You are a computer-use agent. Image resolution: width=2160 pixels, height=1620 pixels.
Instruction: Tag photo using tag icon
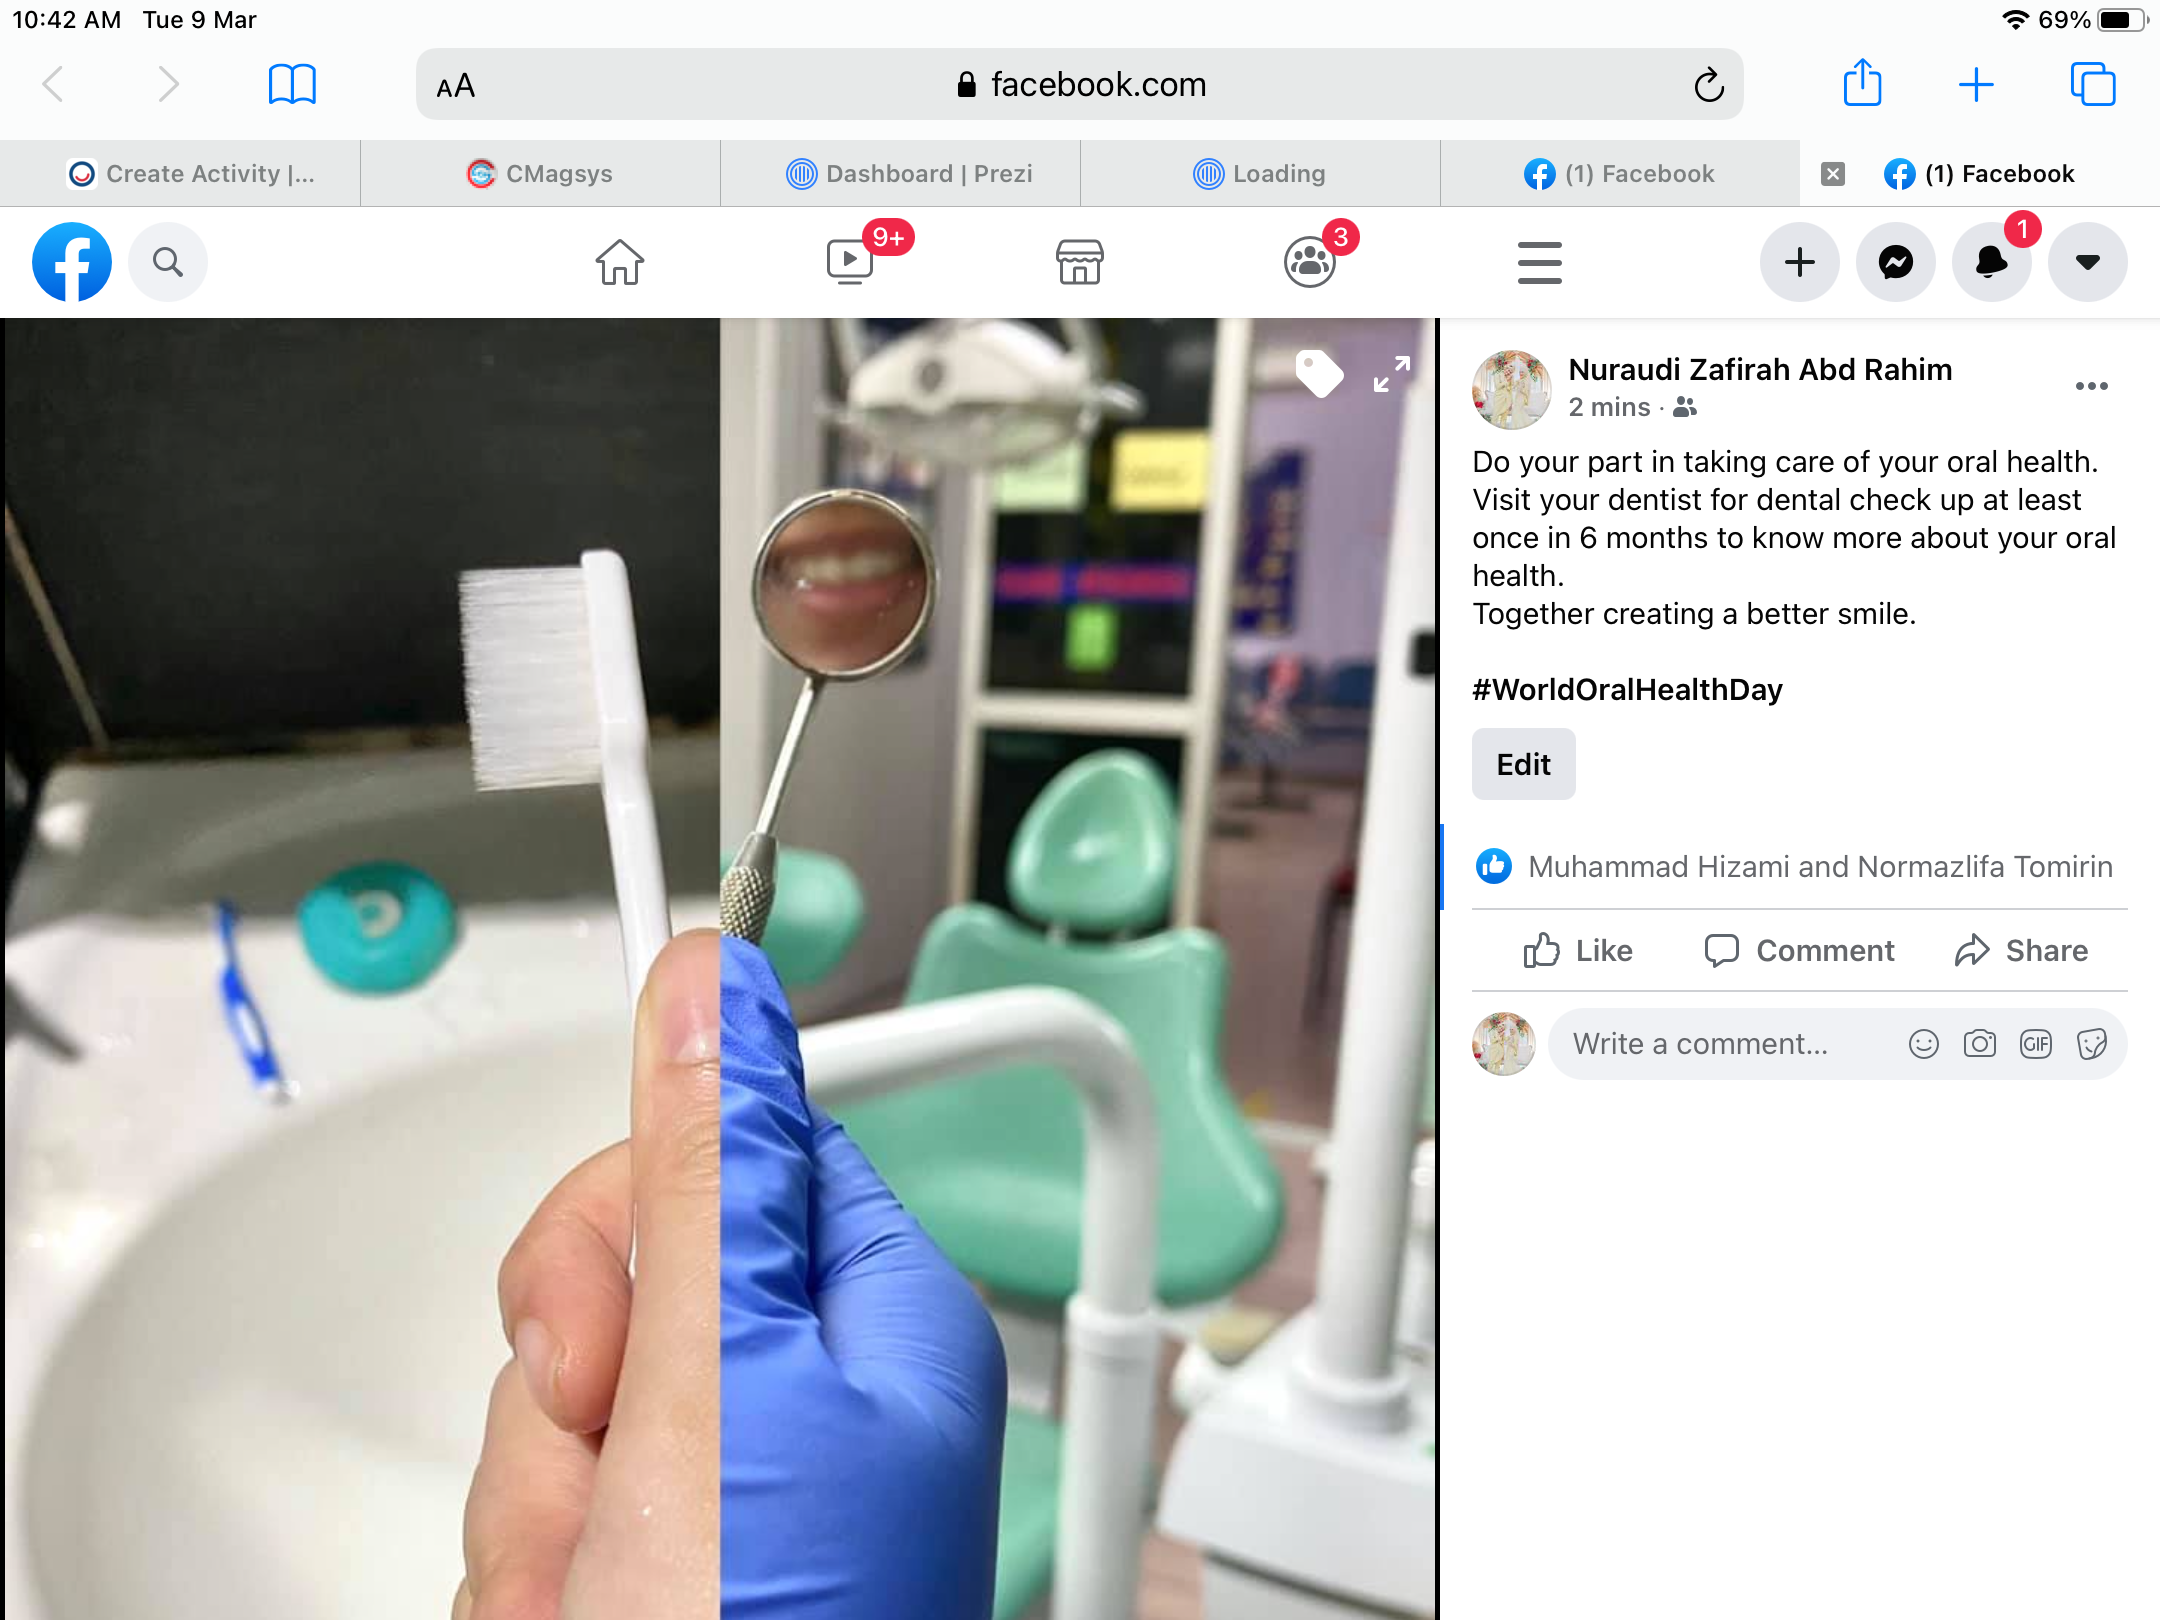[1320, 374]
